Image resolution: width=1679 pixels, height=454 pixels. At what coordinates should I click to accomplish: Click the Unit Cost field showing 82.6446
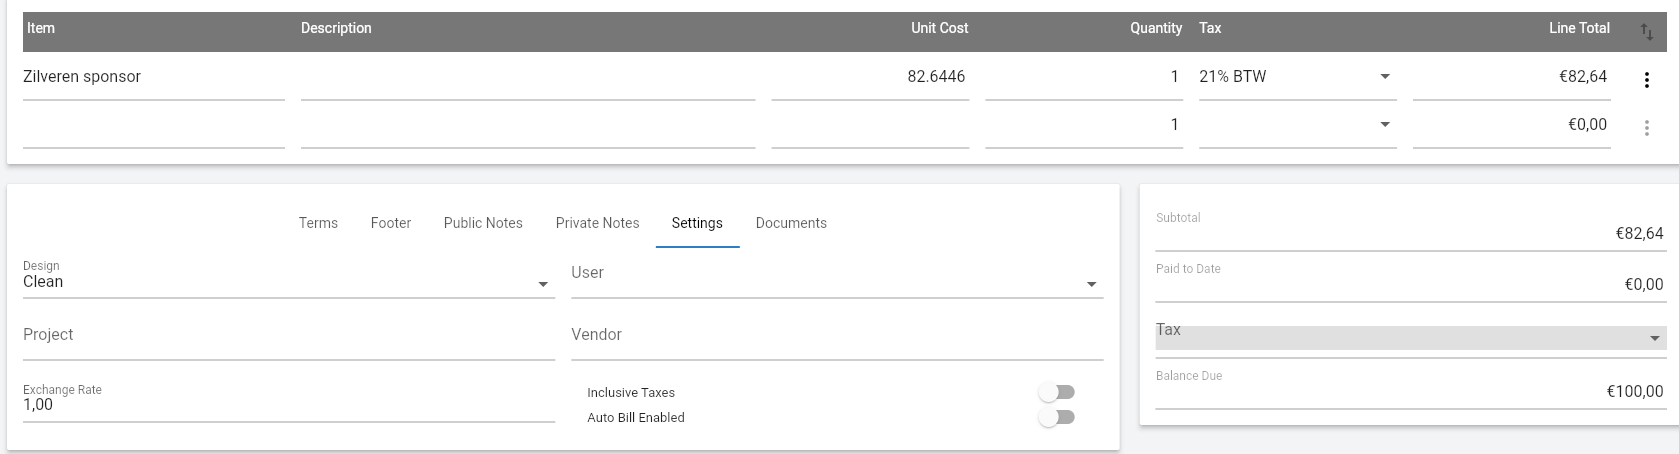pyautogui.click(x=870, y=77)
